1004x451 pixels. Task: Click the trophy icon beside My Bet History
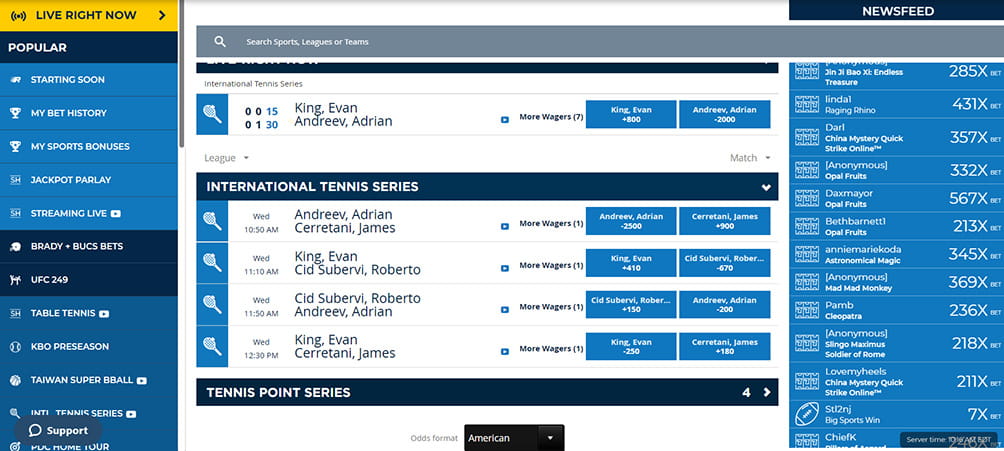[15, 113]
